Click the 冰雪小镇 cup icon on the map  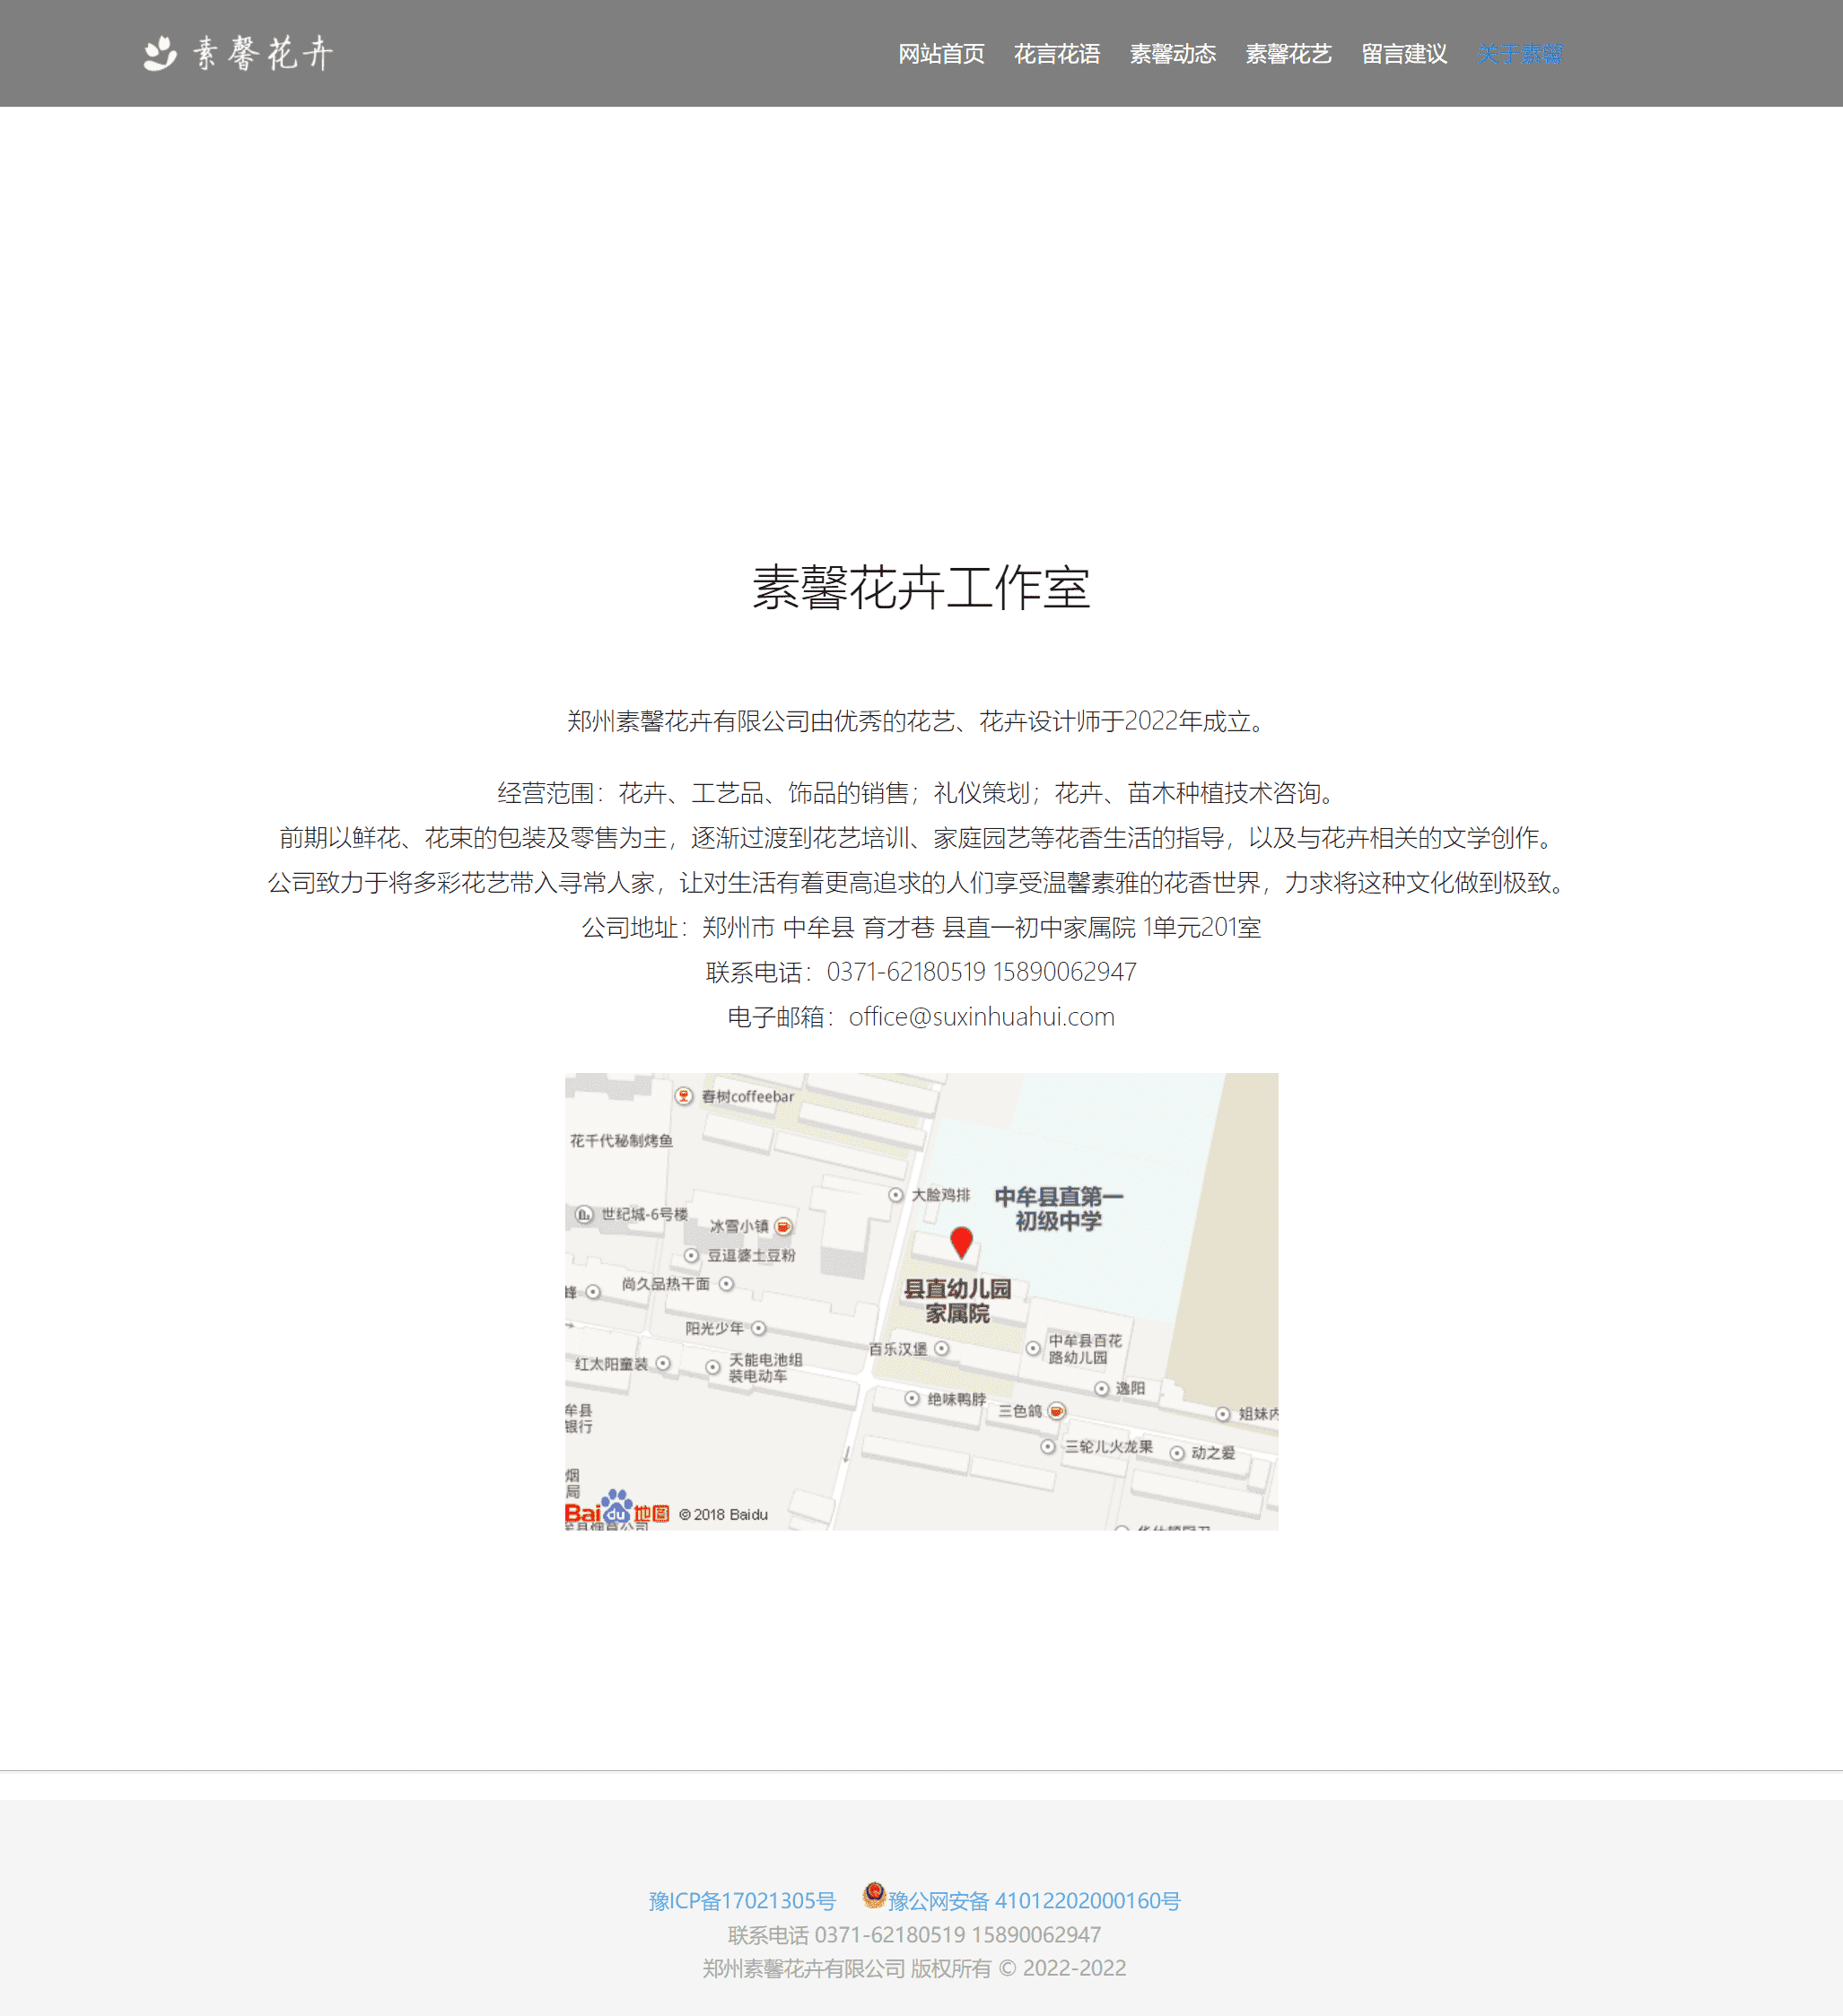pyautogui.click(x=784, y=1227)
